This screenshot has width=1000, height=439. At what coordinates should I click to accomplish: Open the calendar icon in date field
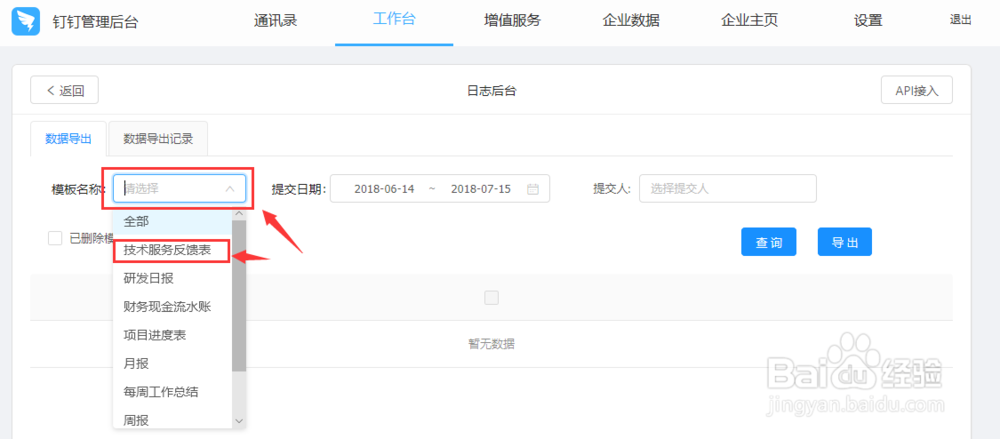pos(533,189)
